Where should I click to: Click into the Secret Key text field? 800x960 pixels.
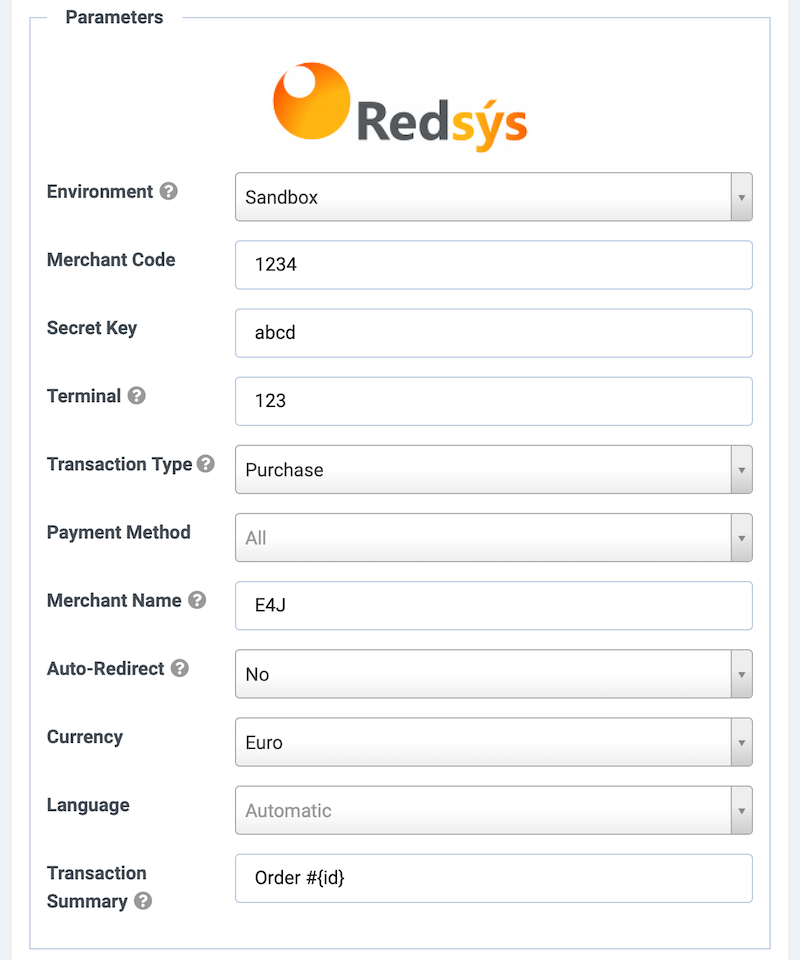[x=493, y=333]
